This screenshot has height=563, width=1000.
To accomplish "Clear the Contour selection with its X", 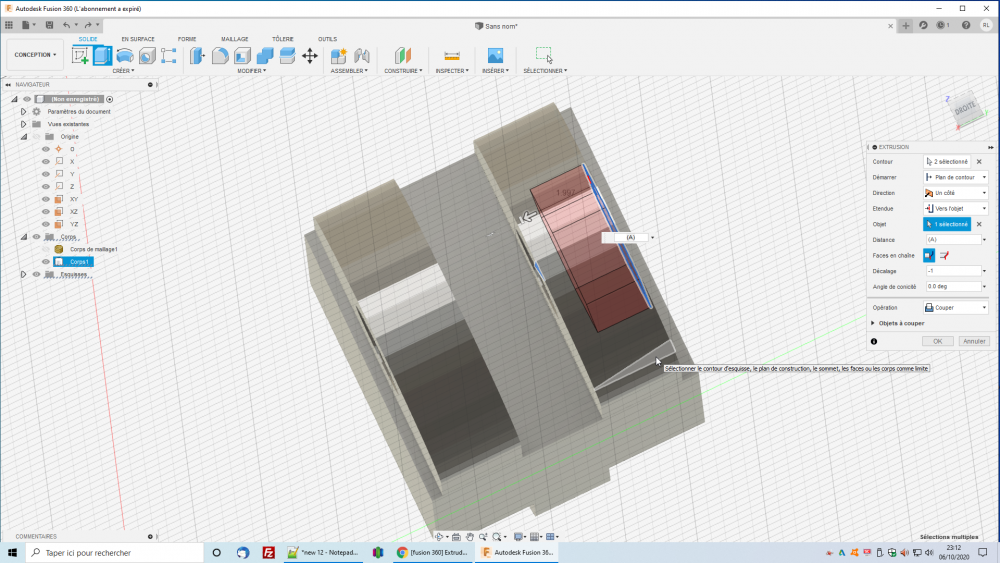I will pyautogui.click(x=979, y=162).
